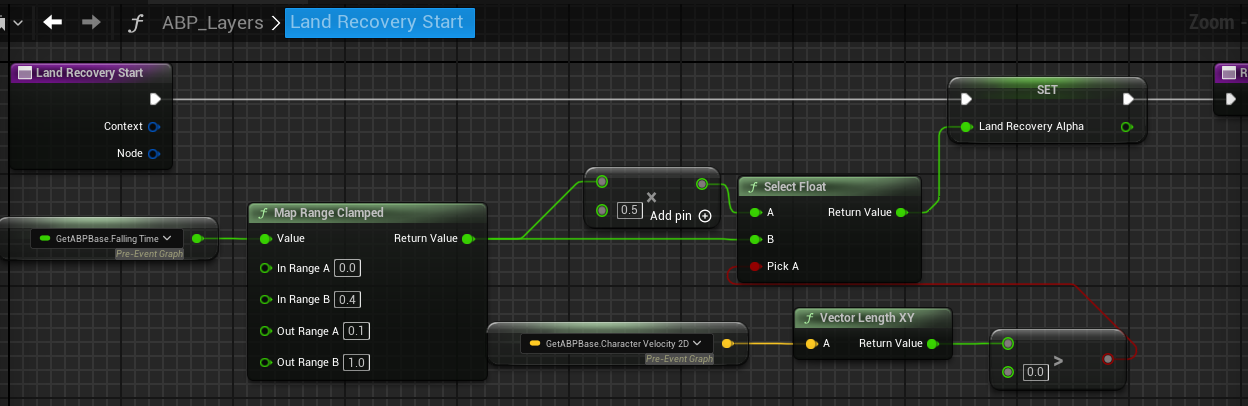Click the multiply node top input pin
The image size is (1248, 406).
(601, 183)
